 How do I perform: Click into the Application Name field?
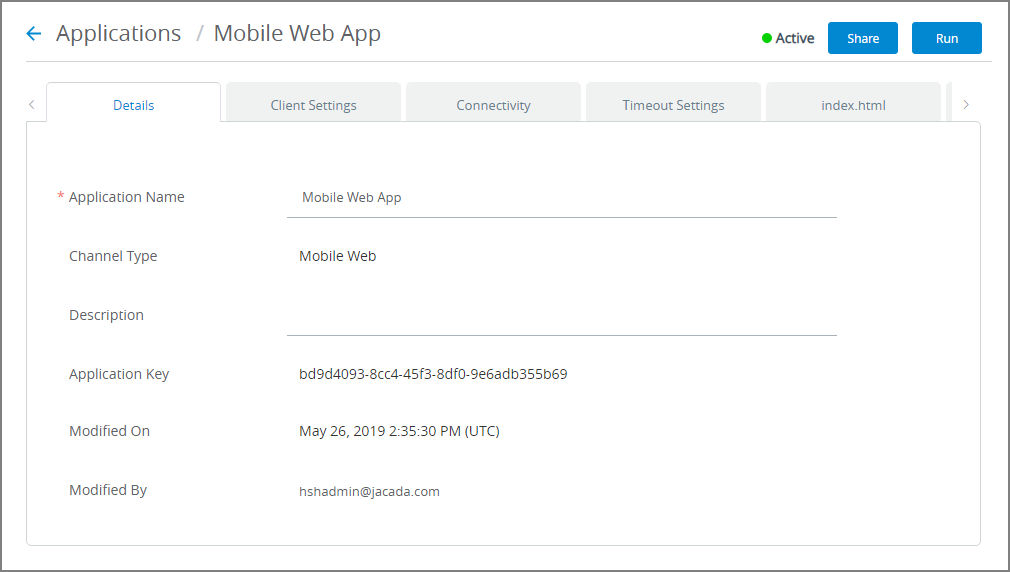tap(562, 198)
